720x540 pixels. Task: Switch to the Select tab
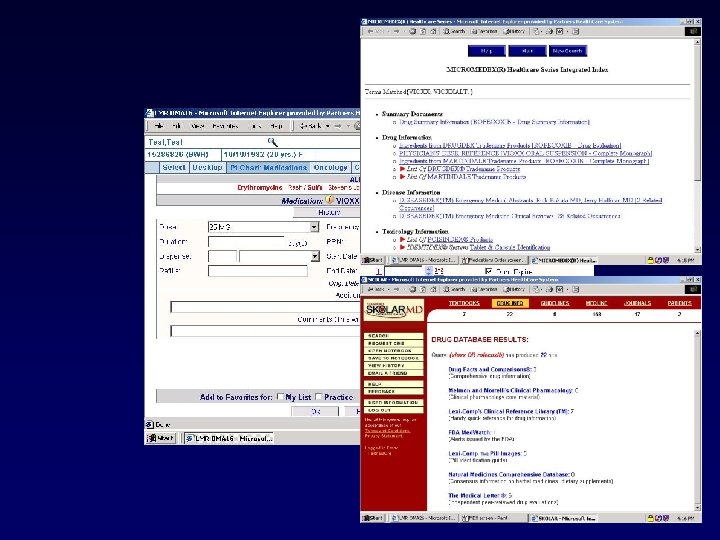[174, 168]
